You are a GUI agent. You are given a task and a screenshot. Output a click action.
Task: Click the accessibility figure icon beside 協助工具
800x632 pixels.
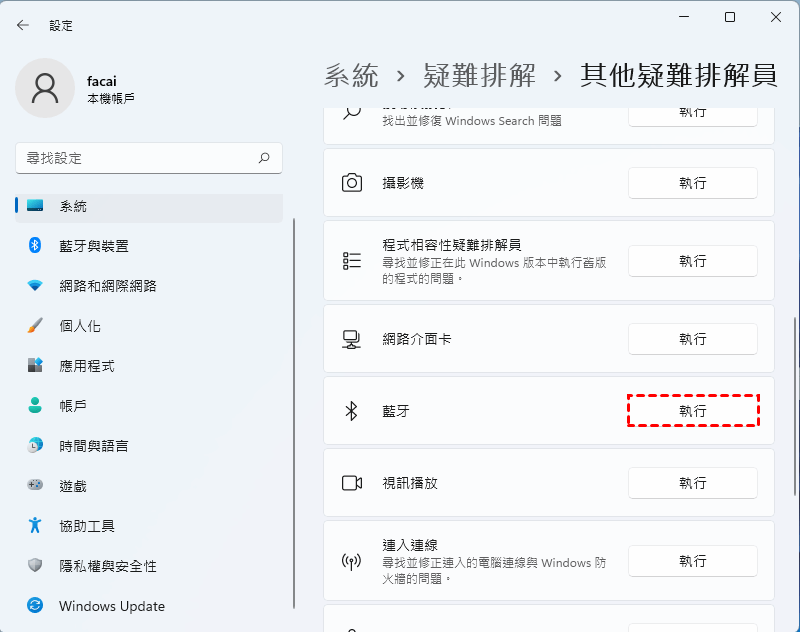pos(35,525)
